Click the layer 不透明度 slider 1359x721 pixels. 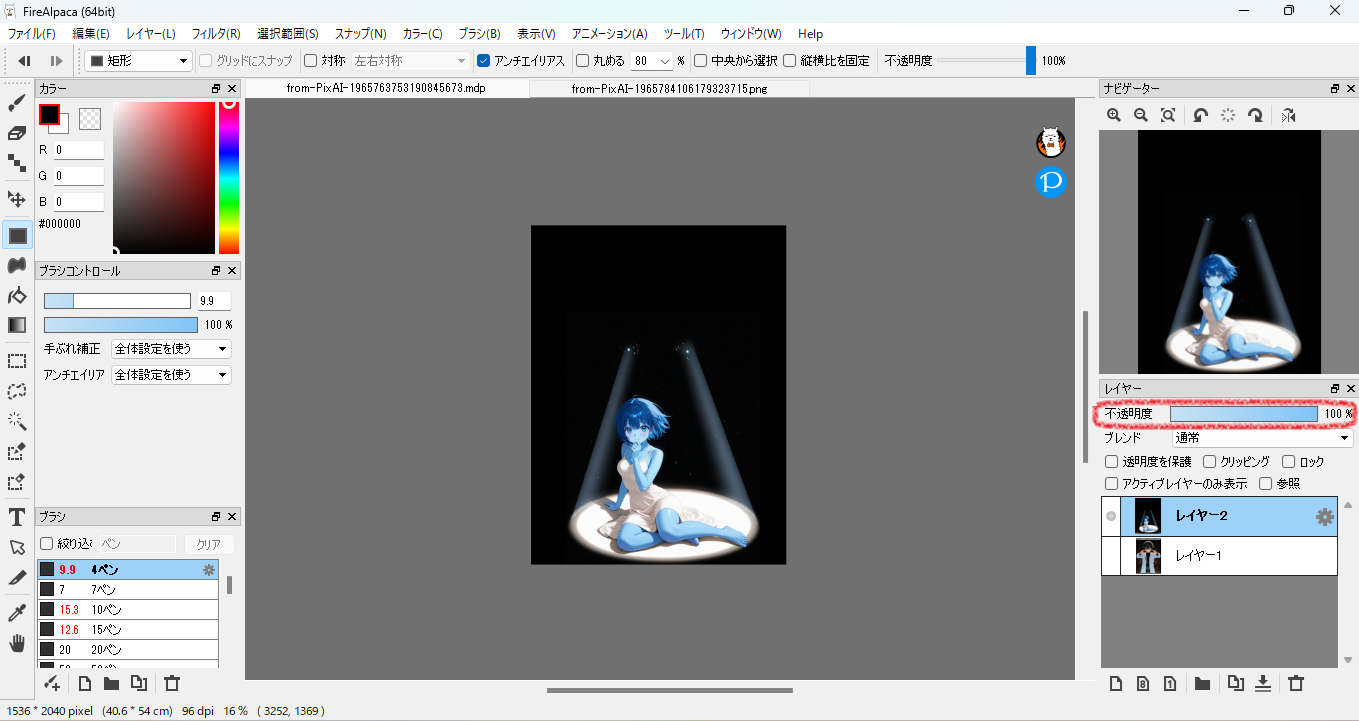pyautogui.click(x=1243, y=414)
